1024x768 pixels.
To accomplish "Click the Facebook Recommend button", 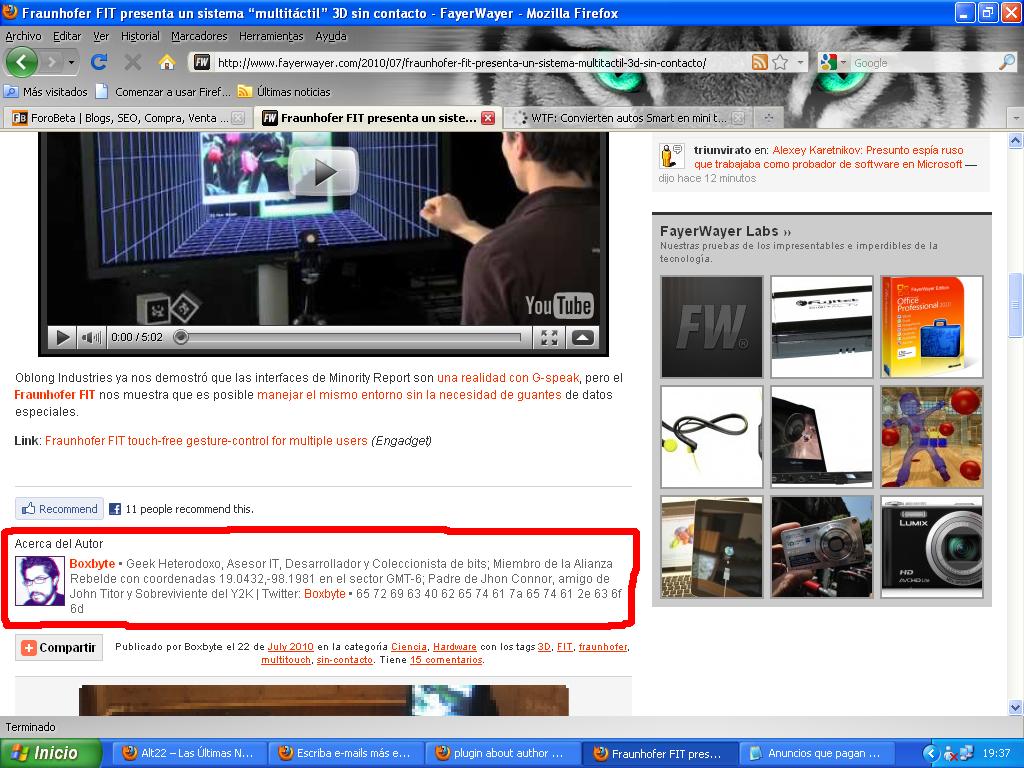I will (x=59, y=509).
